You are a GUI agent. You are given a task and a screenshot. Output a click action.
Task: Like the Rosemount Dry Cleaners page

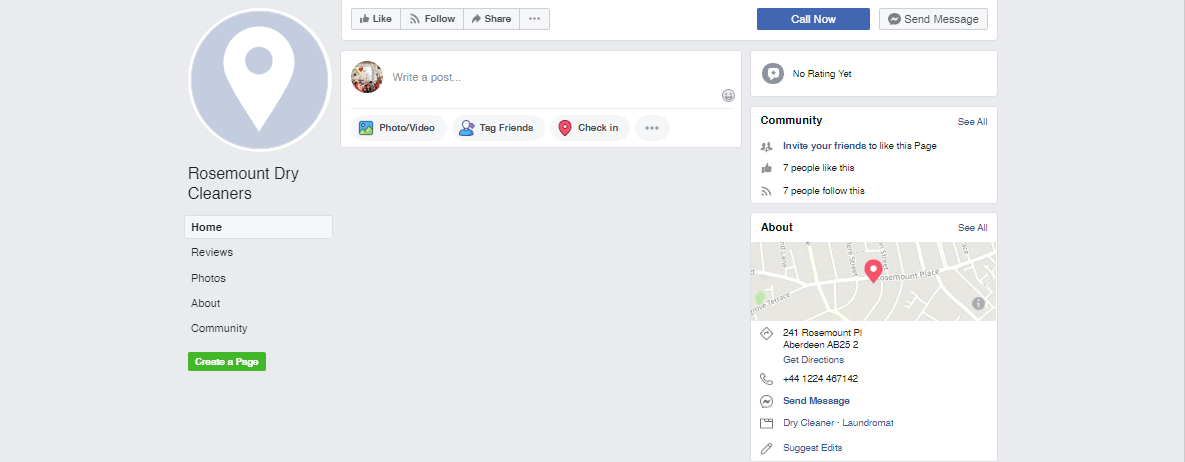[x=376, y=19]
